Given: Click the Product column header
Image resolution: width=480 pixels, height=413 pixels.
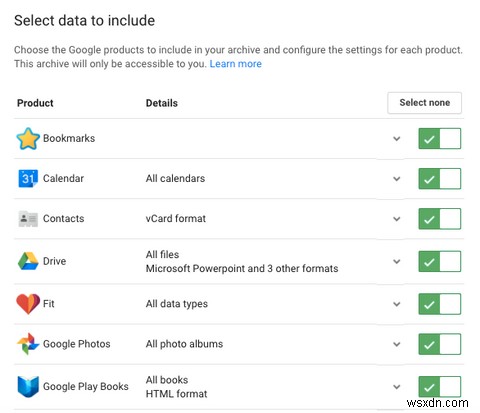Looking at the screenshot, I should pos(35,103).
